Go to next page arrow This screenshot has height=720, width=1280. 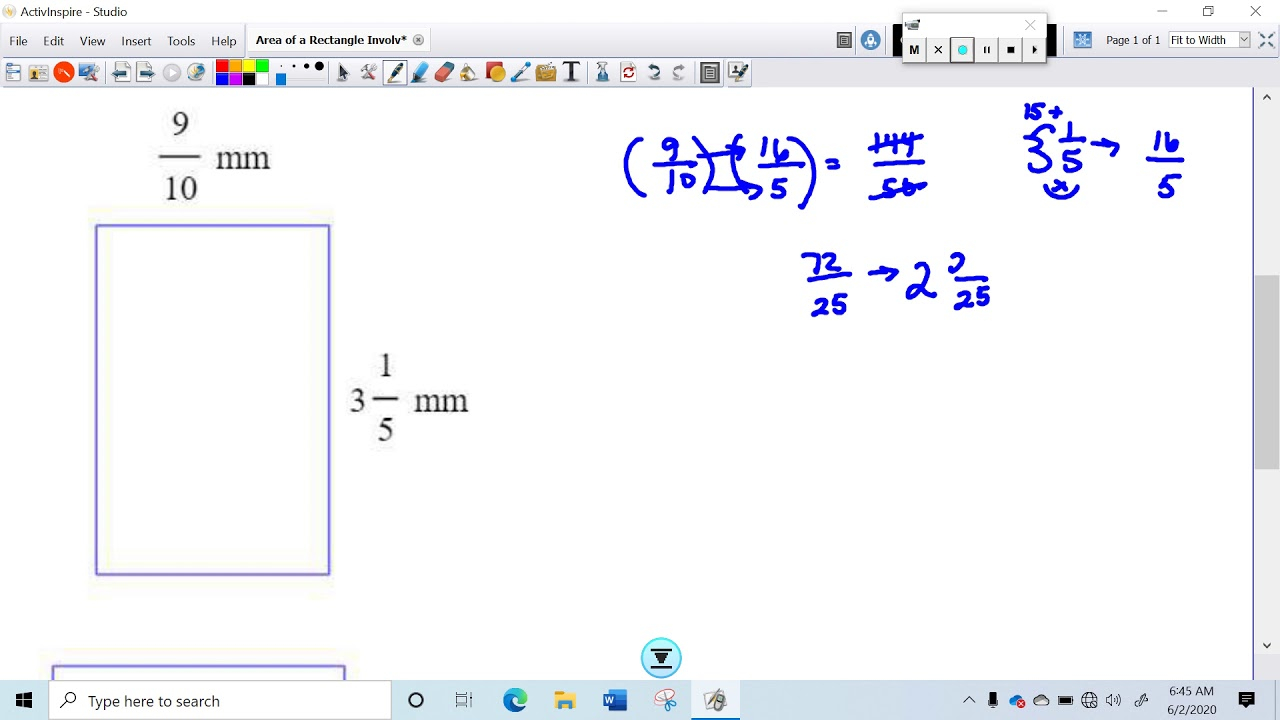[x=146, y=72]
